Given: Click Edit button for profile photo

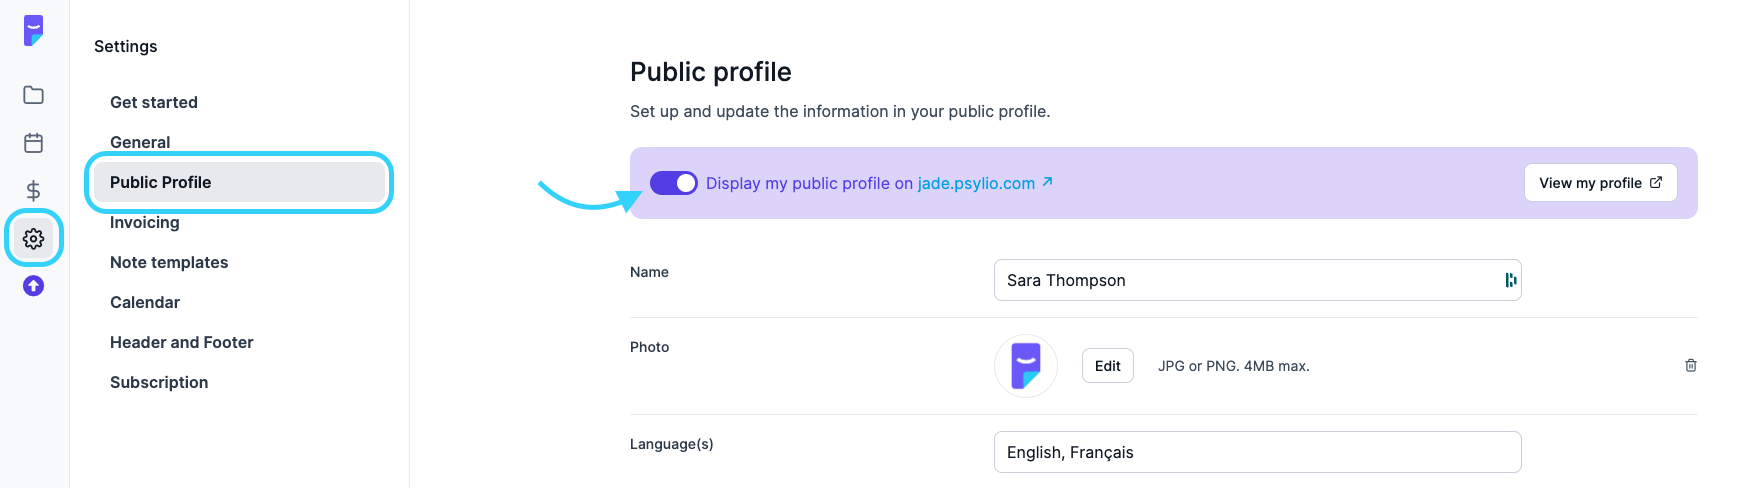Looking at the screenshot, I should coord(1108,366).
